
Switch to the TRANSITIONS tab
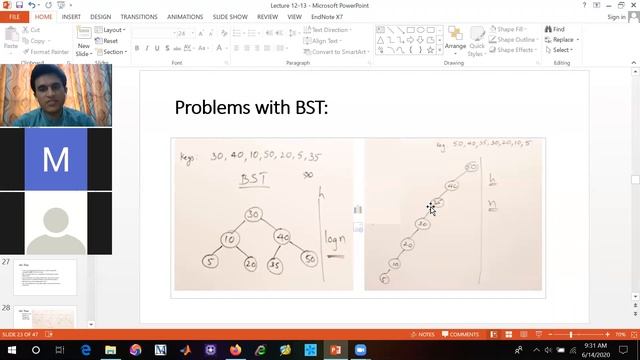click(139, 17)
